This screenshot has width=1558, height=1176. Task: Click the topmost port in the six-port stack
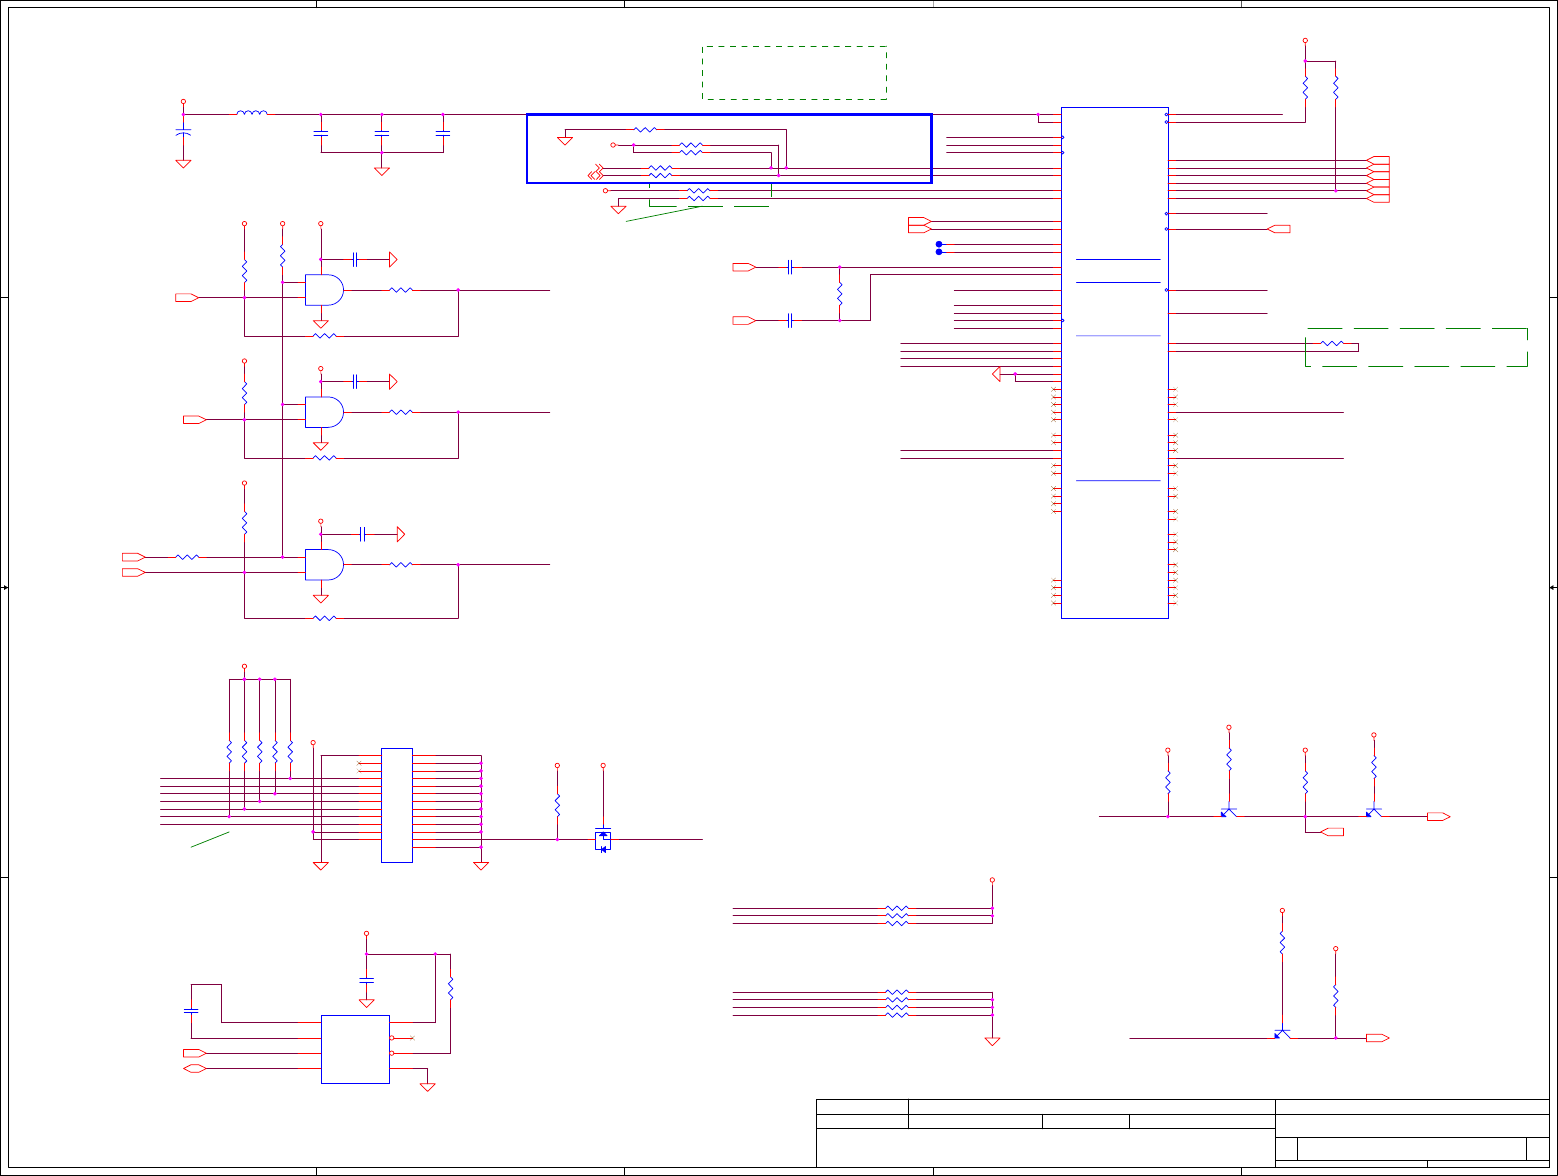click(x=1378, y=160)
